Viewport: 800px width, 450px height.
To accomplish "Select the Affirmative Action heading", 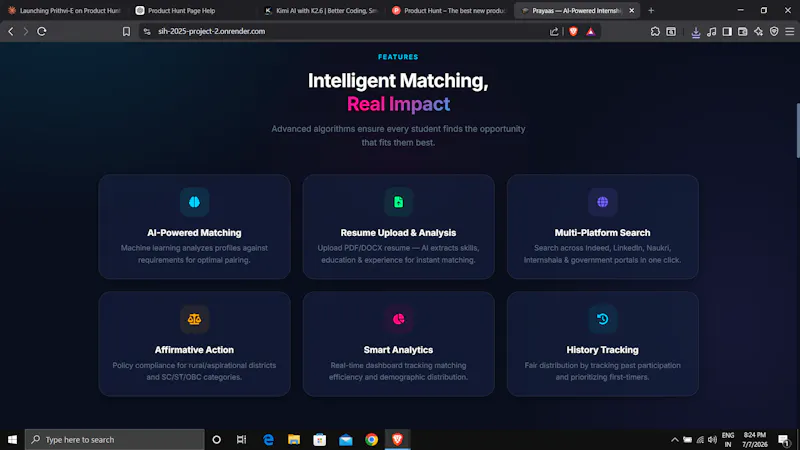I will (x=194, y=350).
